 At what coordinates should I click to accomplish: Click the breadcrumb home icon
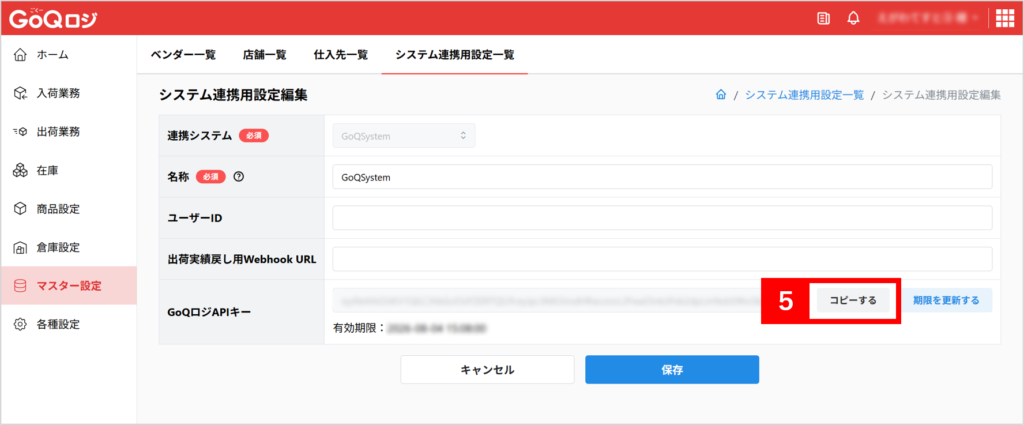[721, 95]
